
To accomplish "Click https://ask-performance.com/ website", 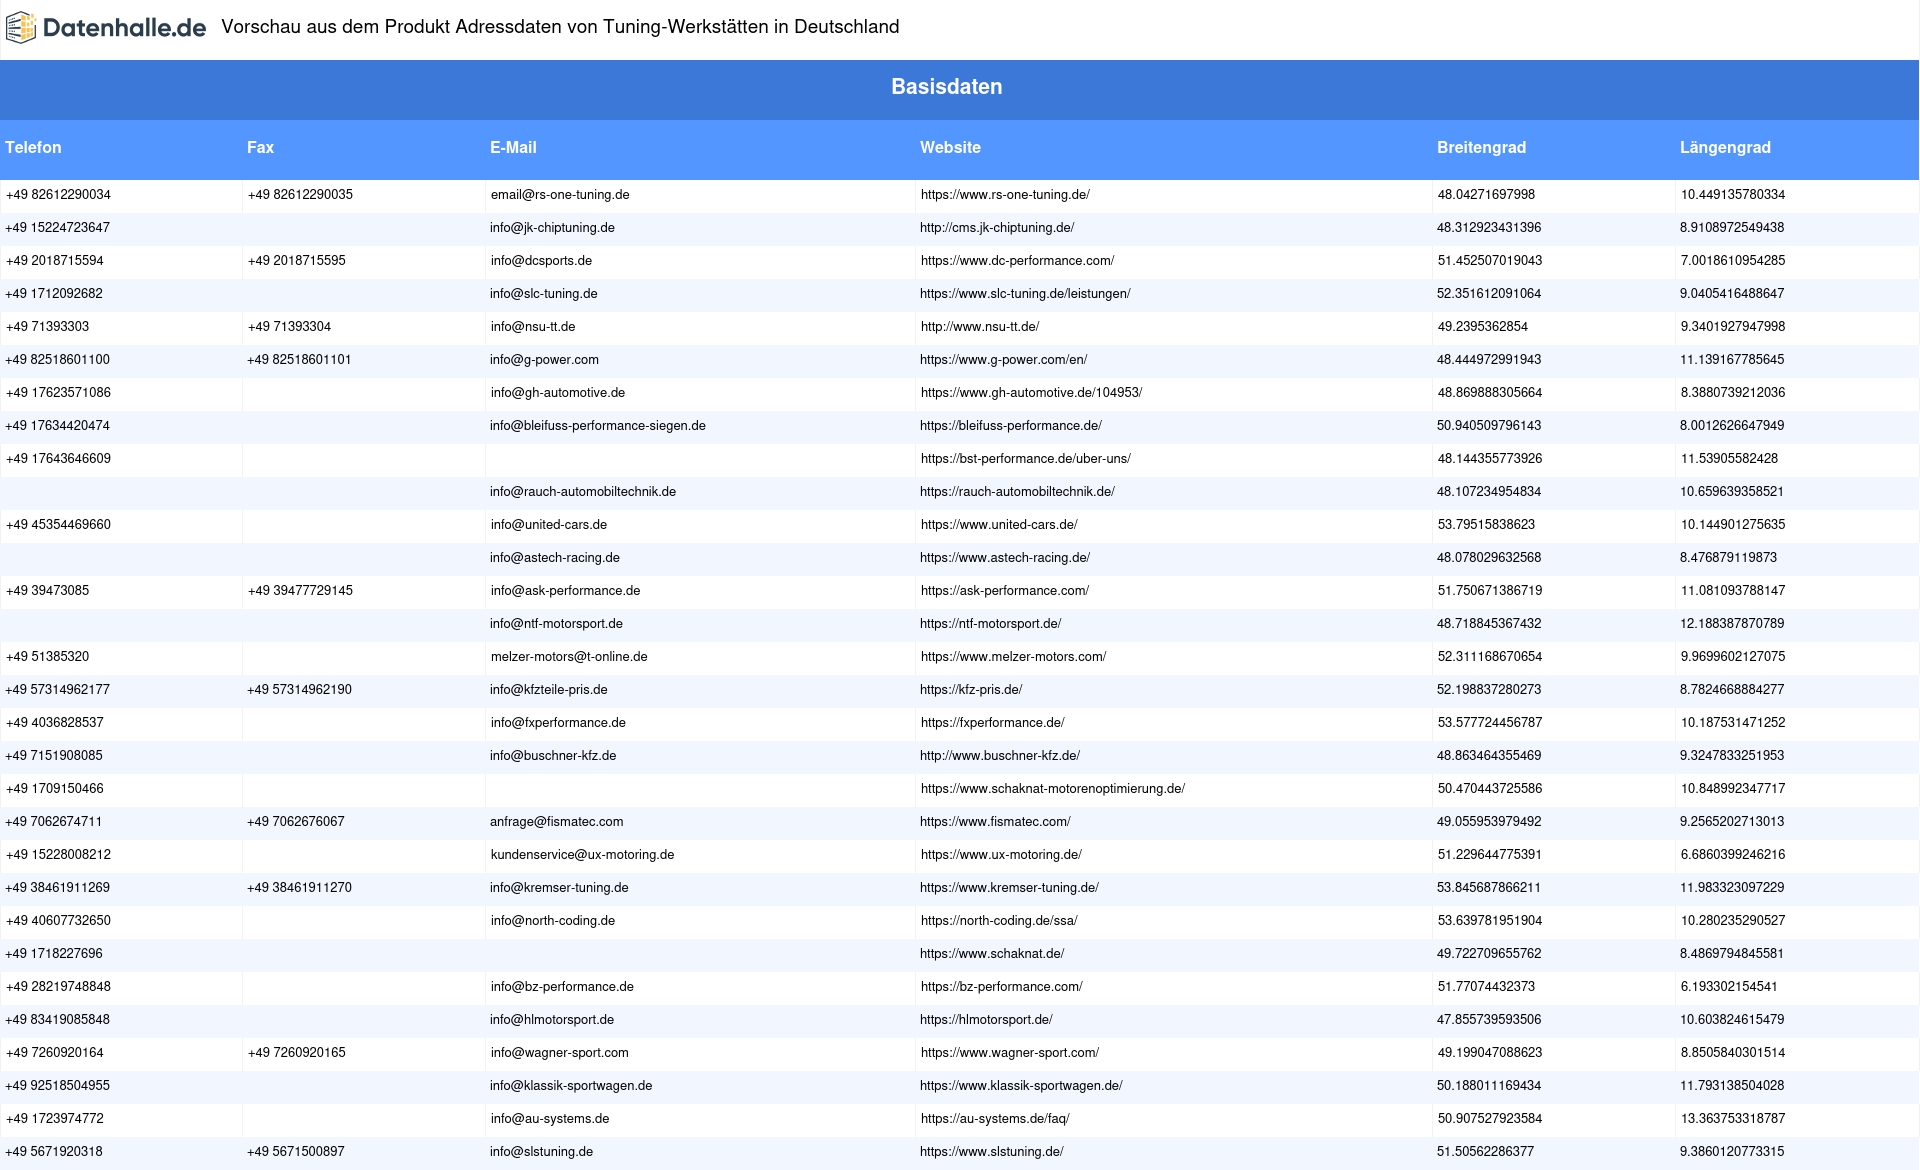I will 1005,591.
